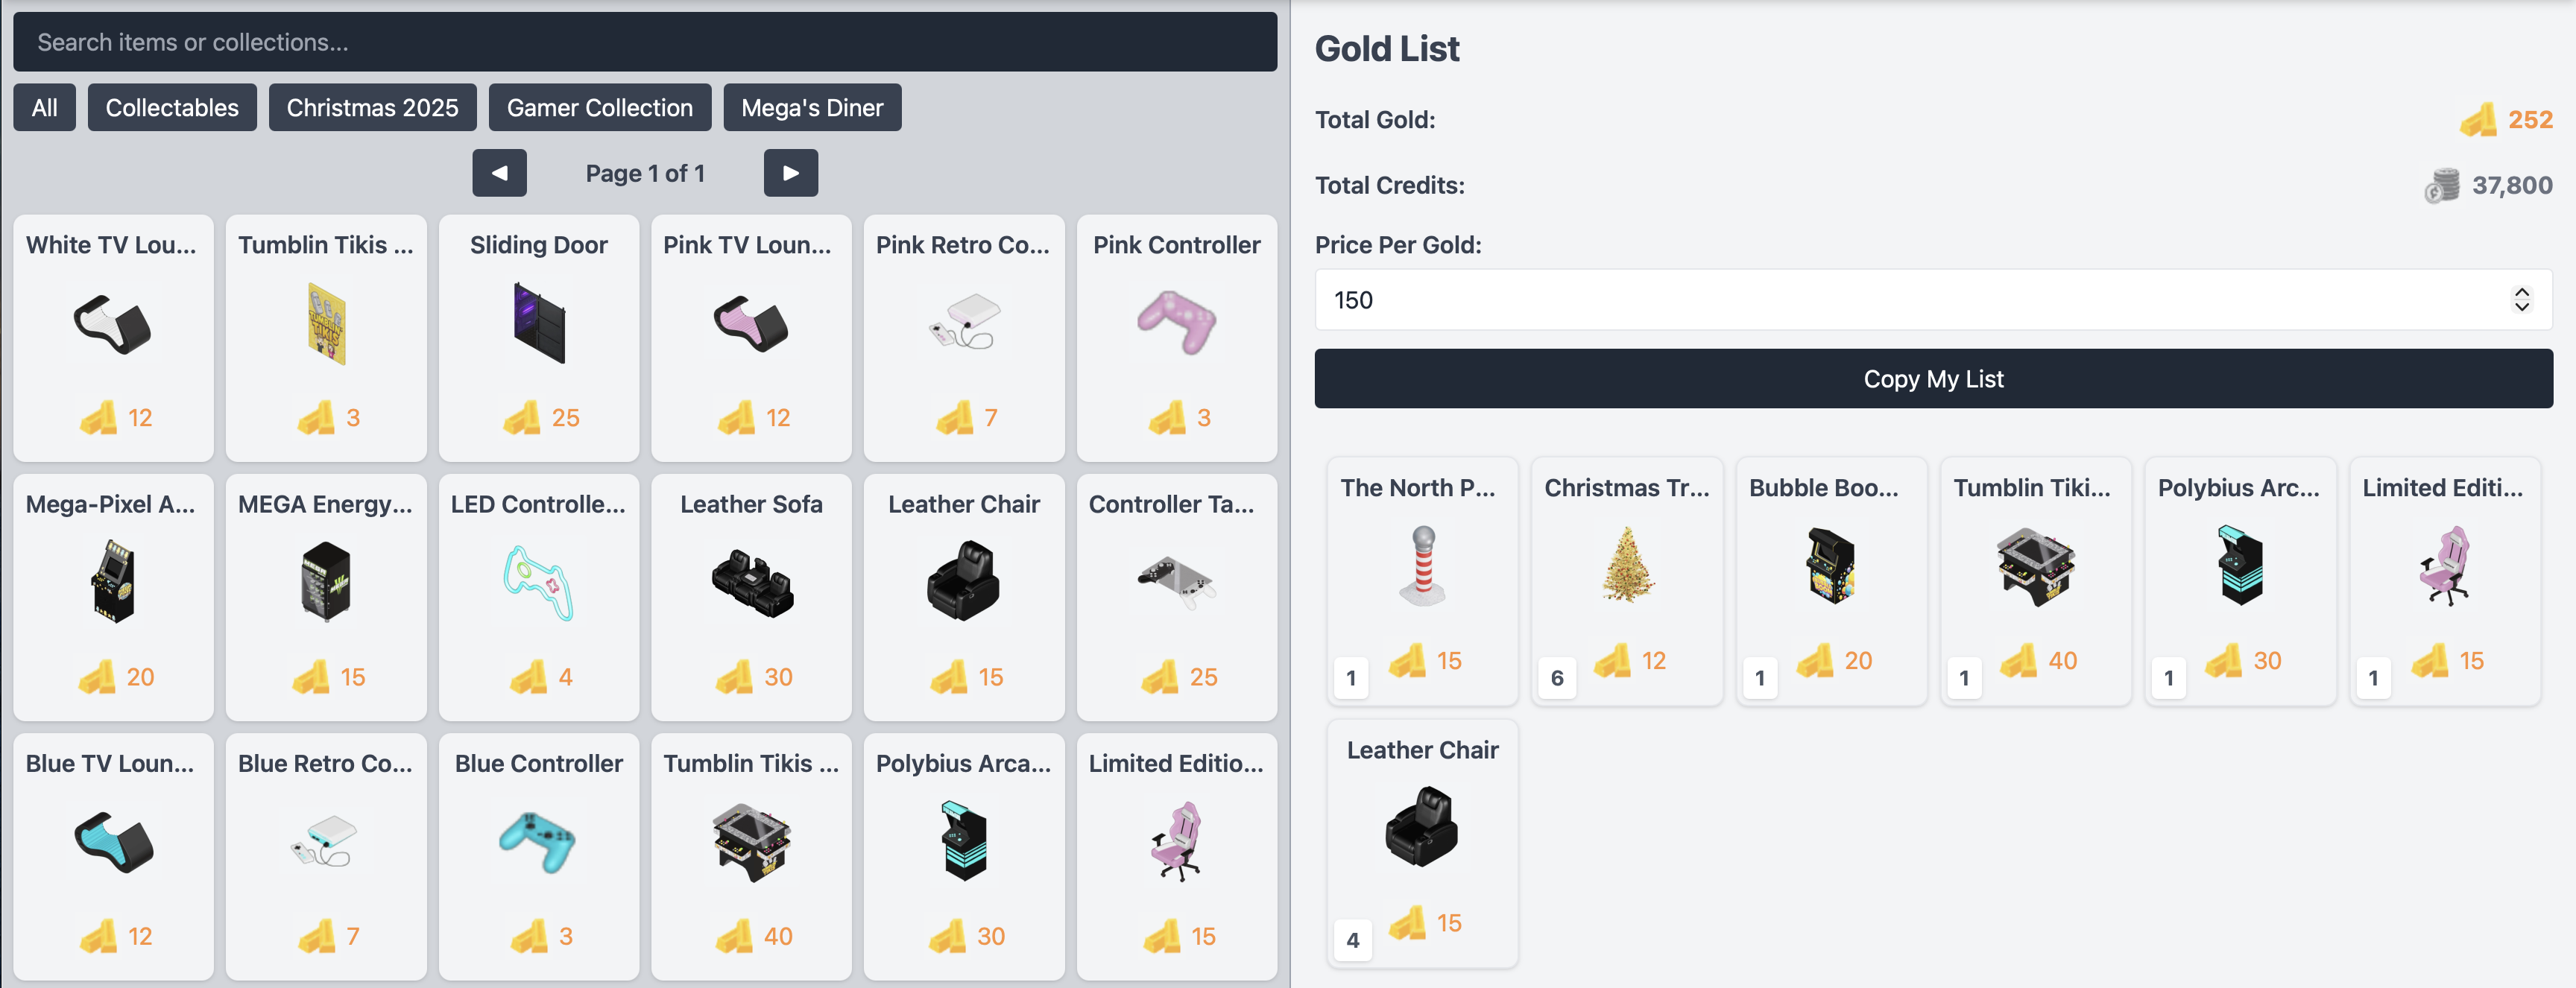Go to the previous page arrow
This screenshot has width=2576, height=988.
tap(499, 173)
